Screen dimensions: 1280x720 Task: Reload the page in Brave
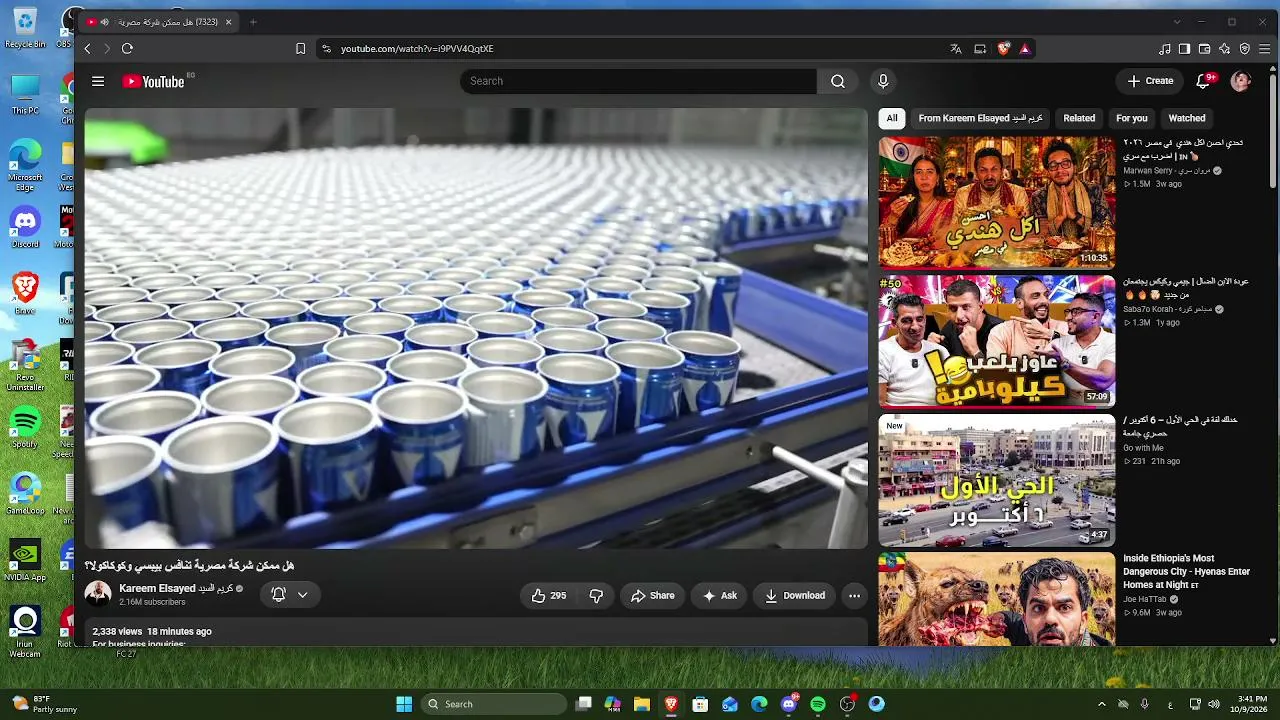[127, 48]
